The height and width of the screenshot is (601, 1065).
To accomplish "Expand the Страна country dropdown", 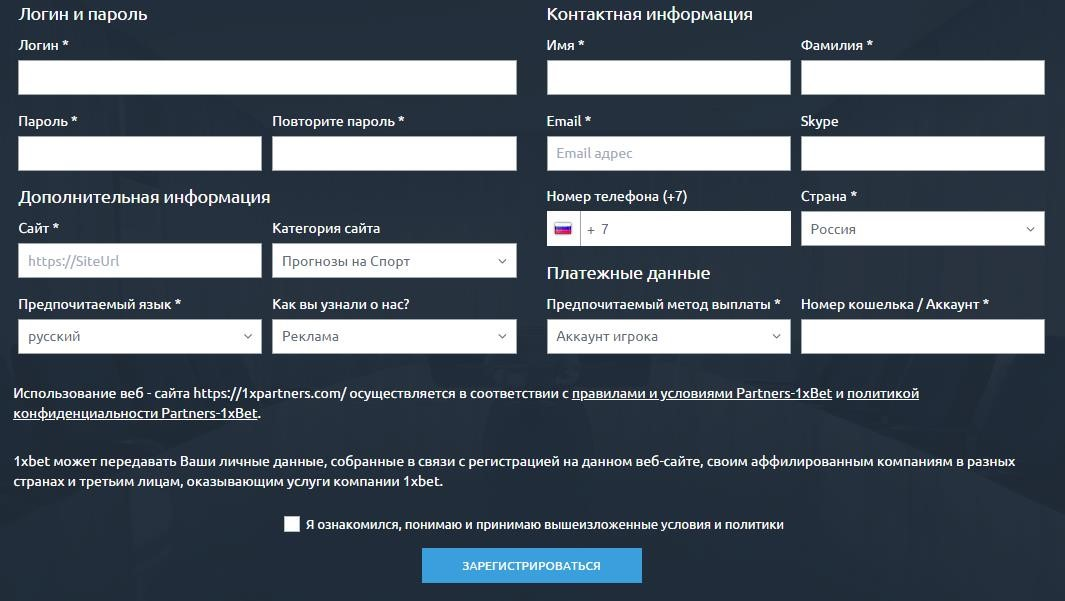I will pos(922,229).
